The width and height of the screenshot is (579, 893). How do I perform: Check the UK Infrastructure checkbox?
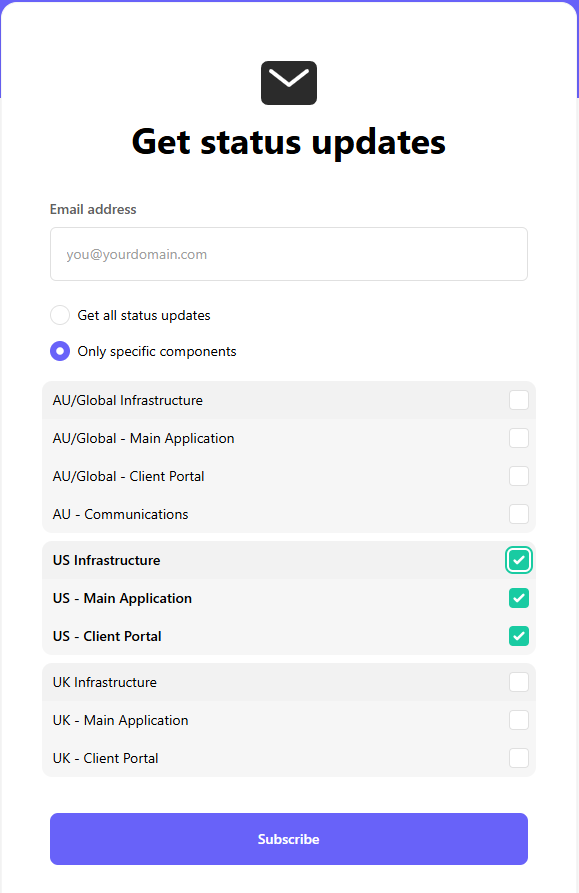pyautogui.click(x=519, y=682)
